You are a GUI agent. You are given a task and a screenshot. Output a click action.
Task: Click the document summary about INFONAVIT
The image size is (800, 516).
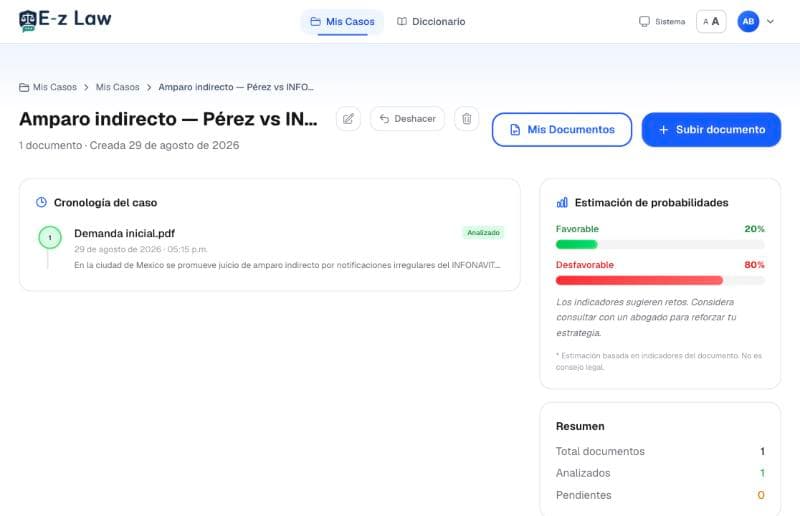pos(287,265)
